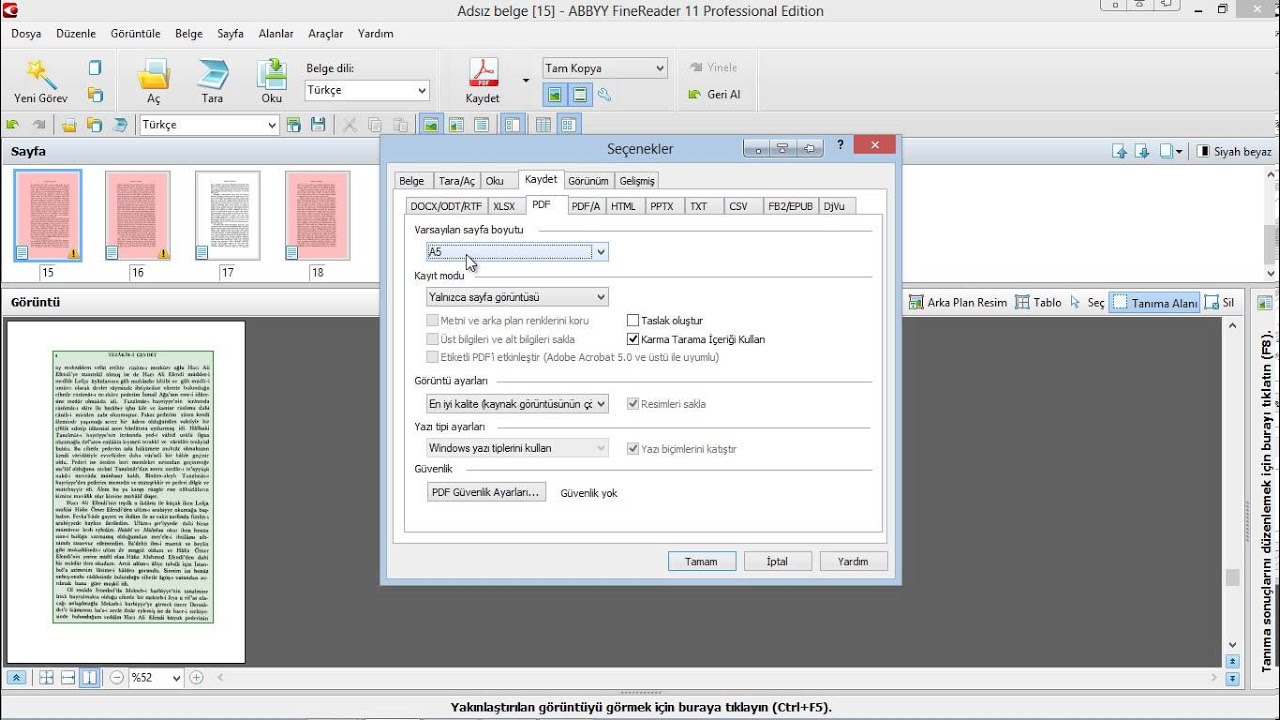The width and height of the screenshot is (1280, 720).
Task: Click the help question mark in Seçenekler title
Action: point(839,146)
